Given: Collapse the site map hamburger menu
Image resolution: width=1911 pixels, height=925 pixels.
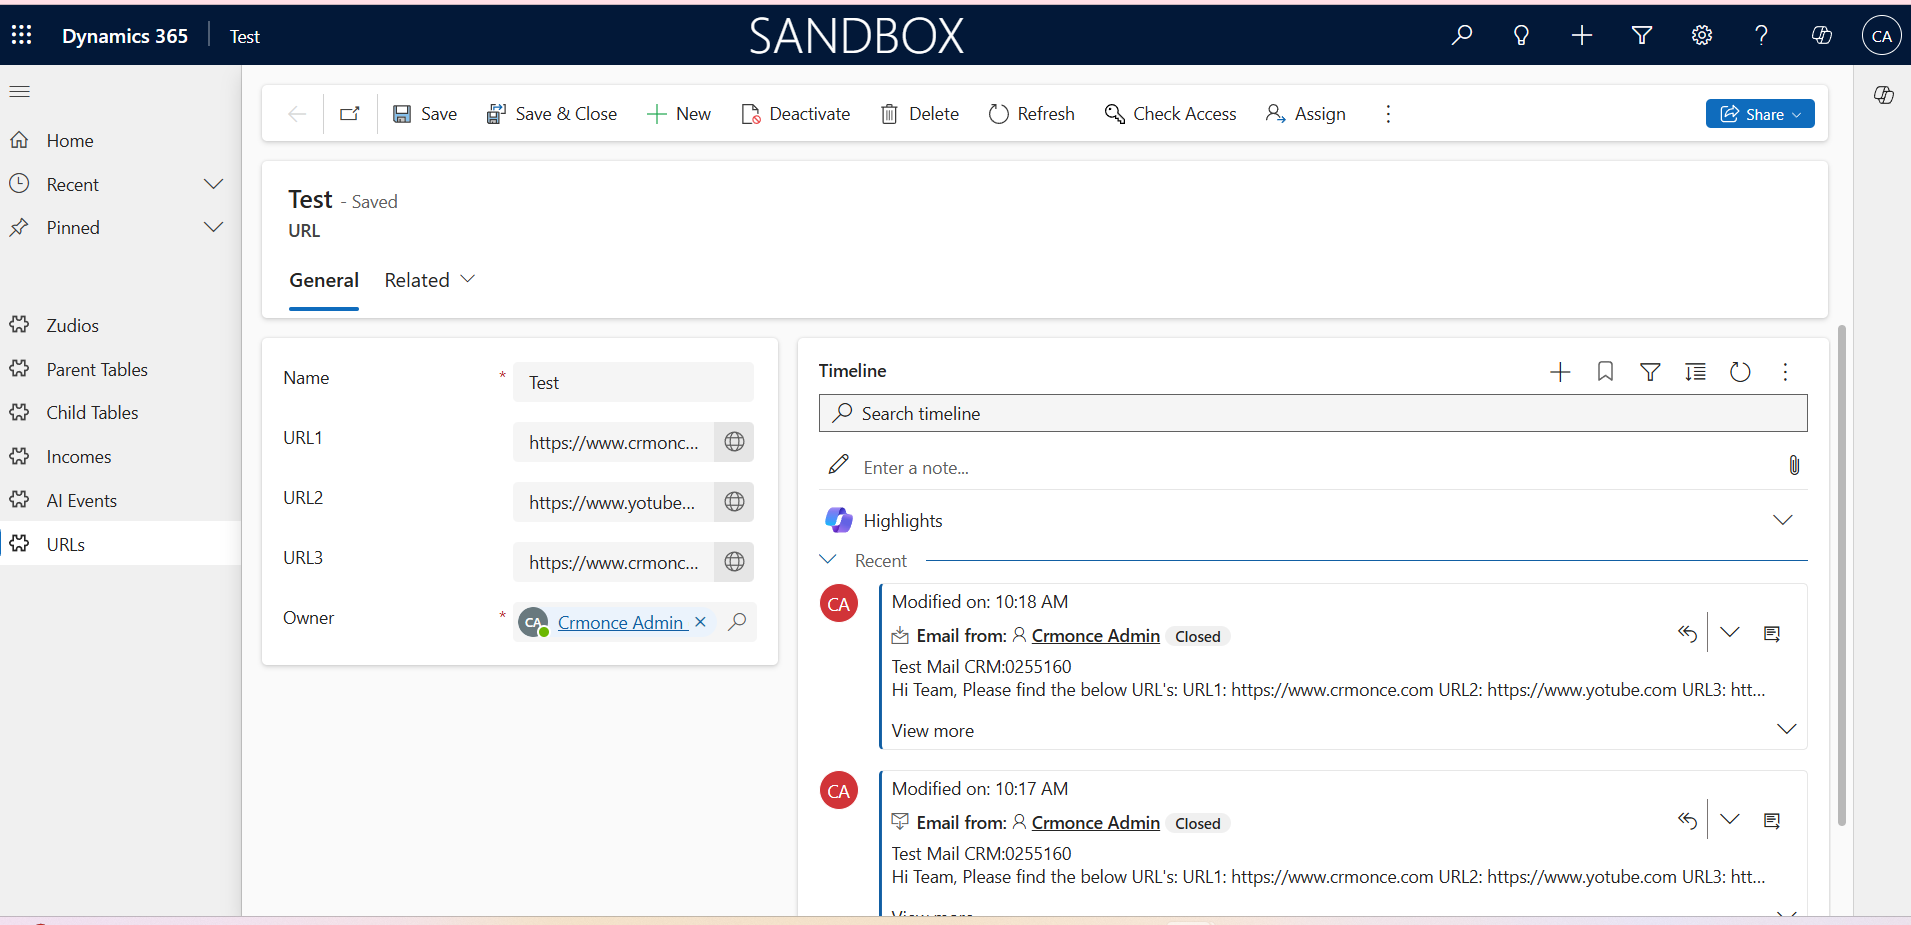Looking at the screenshot, I should pyautogui.click(x=20, y=92).
